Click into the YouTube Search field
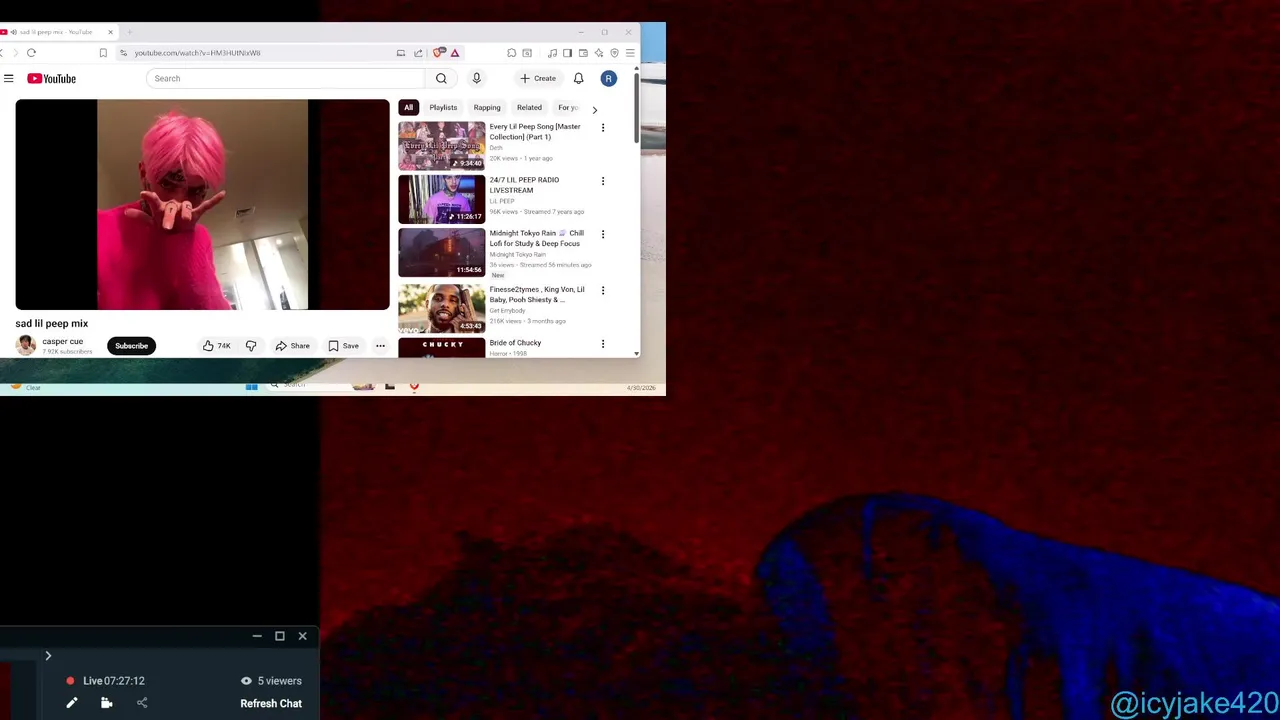Screen dimensions: 1280x720 285,78
